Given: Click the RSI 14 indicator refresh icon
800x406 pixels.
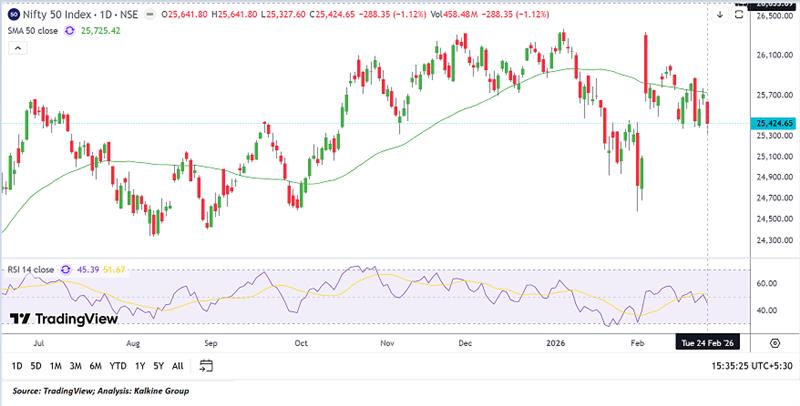Looking at the screenshot, I should coord(67,269).
